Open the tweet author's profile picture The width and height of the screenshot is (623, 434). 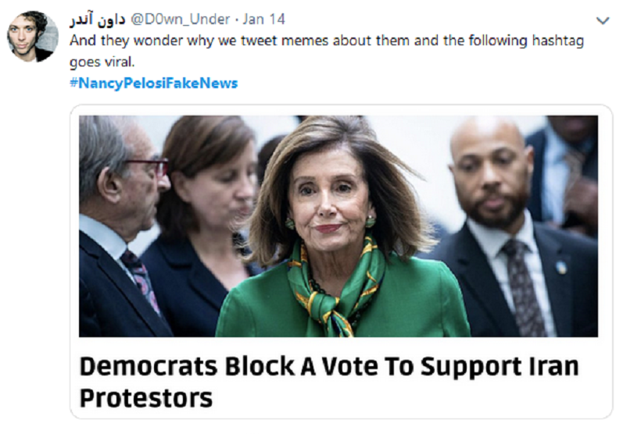point(33,36)
